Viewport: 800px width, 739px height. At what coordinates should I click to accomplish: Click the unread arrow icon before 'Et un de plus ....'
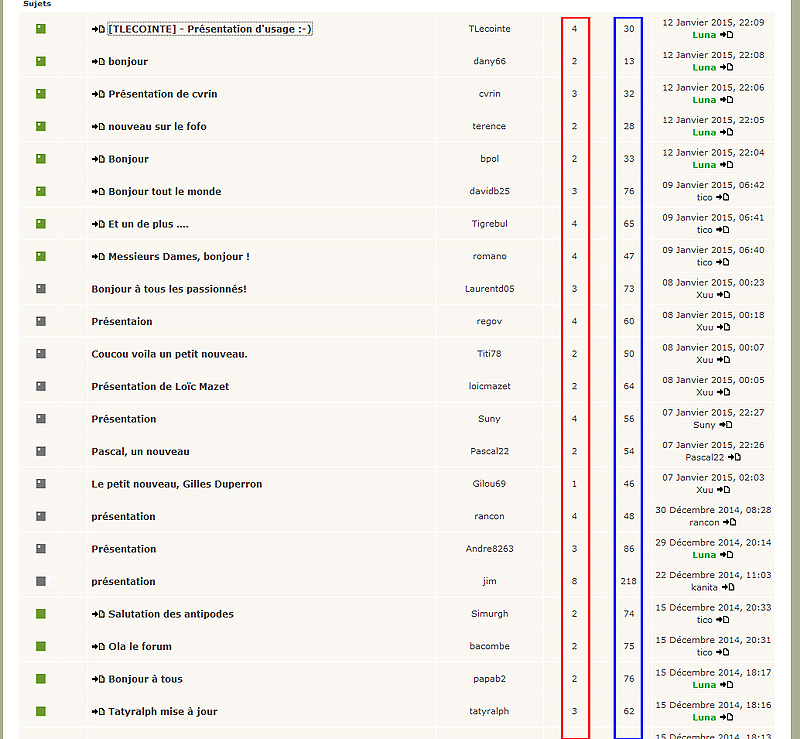click(98, 224)
